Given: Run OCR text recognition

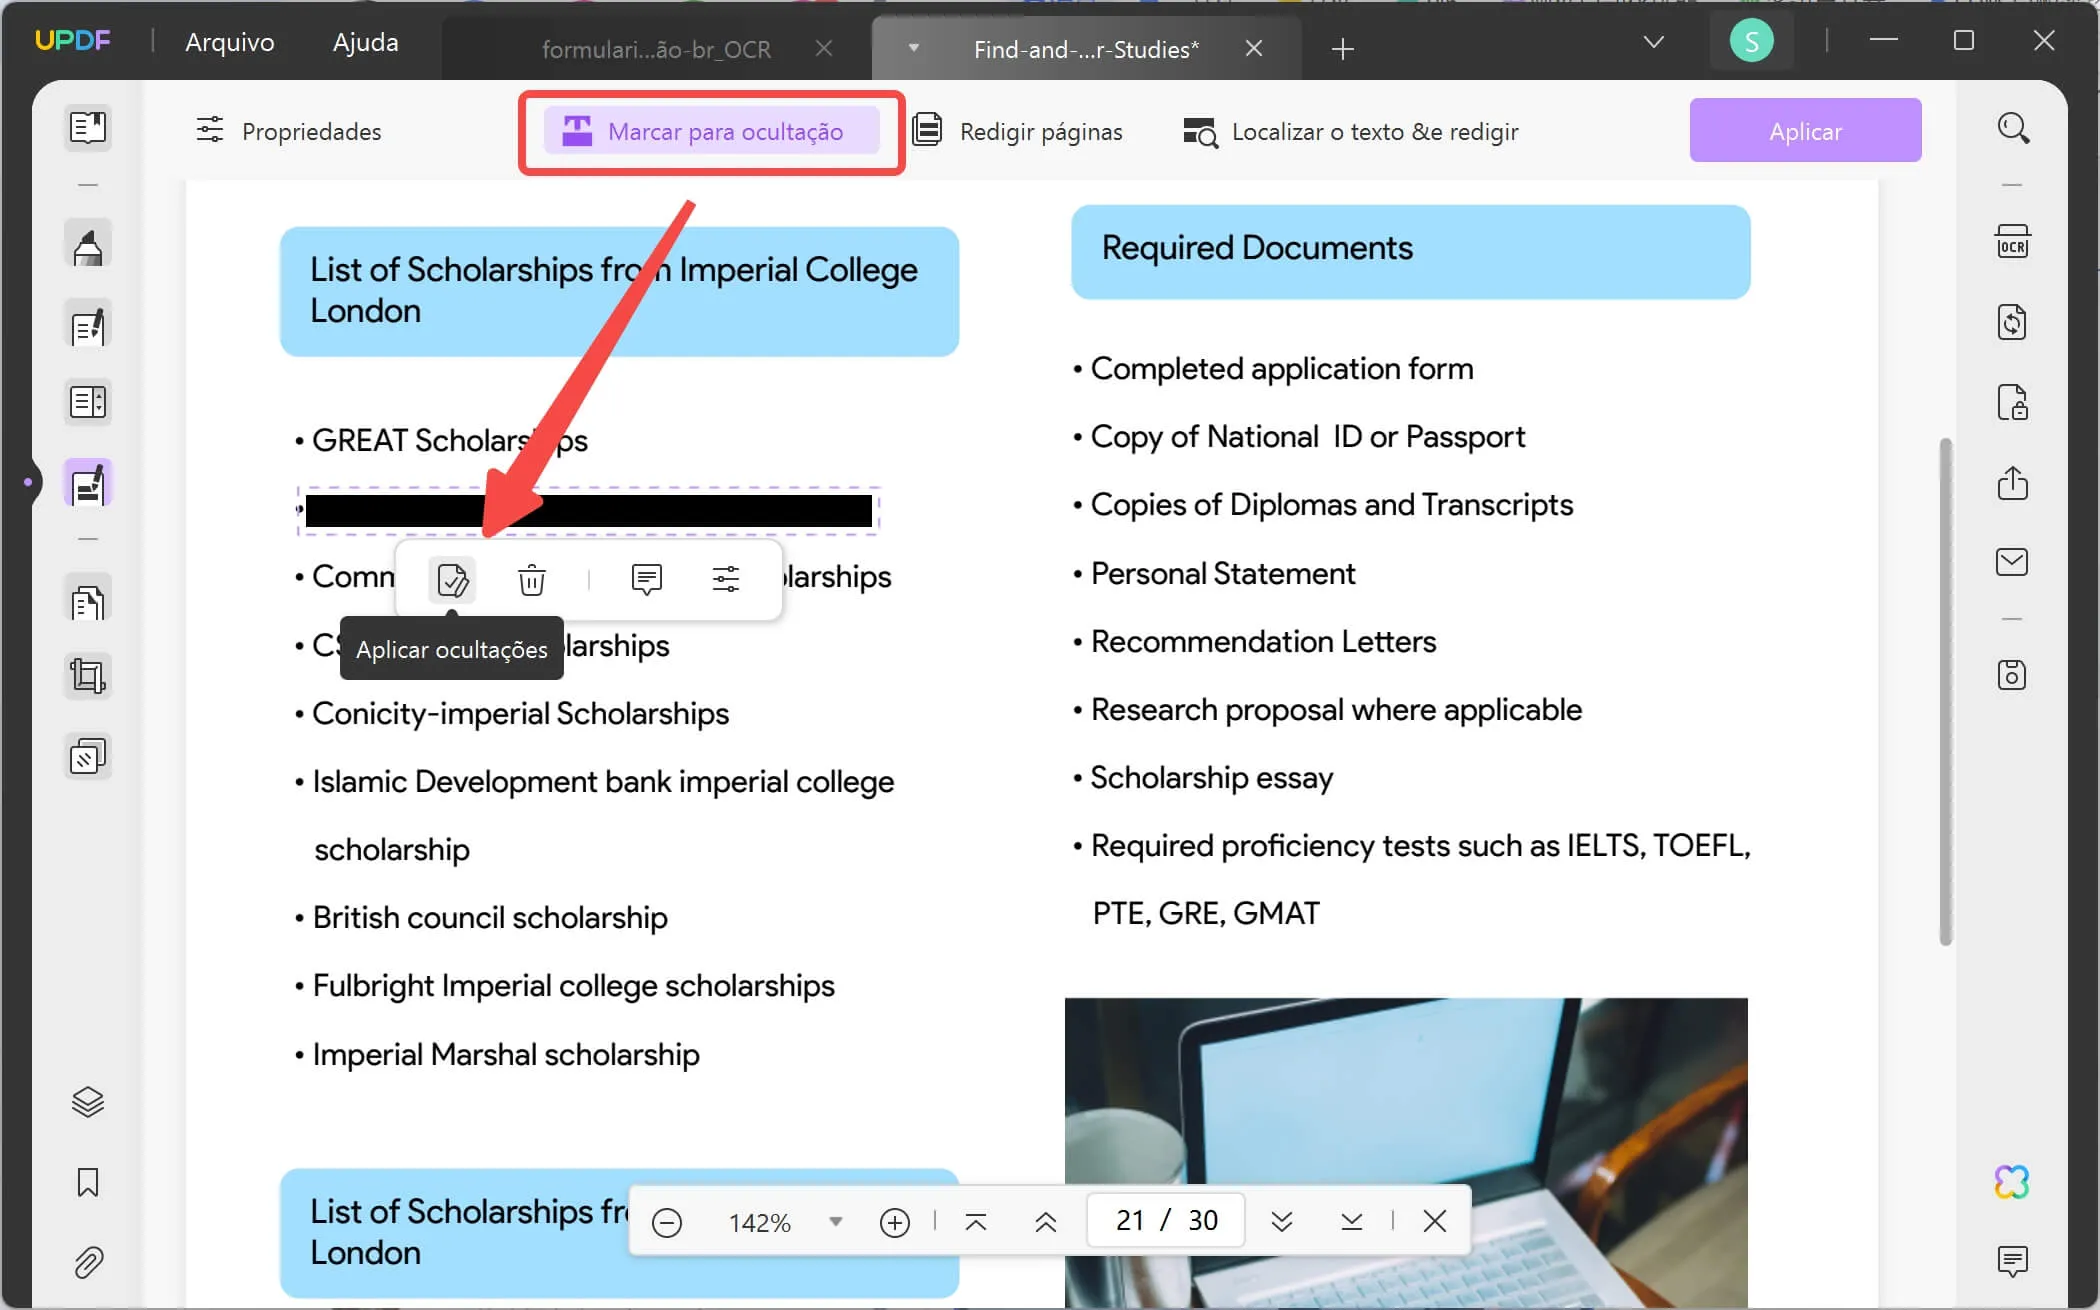Looking at the screenshot, I should [2013, 242].
